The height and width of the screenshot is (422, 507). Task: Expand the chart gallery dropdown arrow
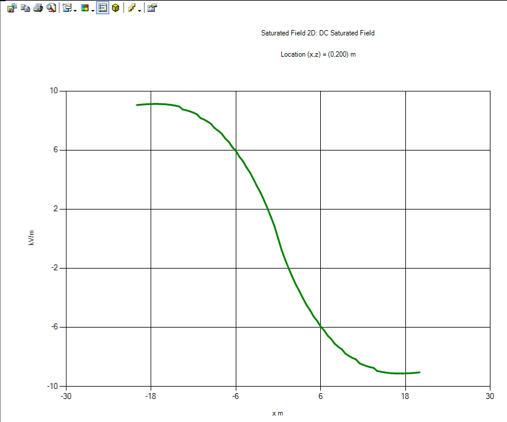pyautogui.click(x=75, y=11)
